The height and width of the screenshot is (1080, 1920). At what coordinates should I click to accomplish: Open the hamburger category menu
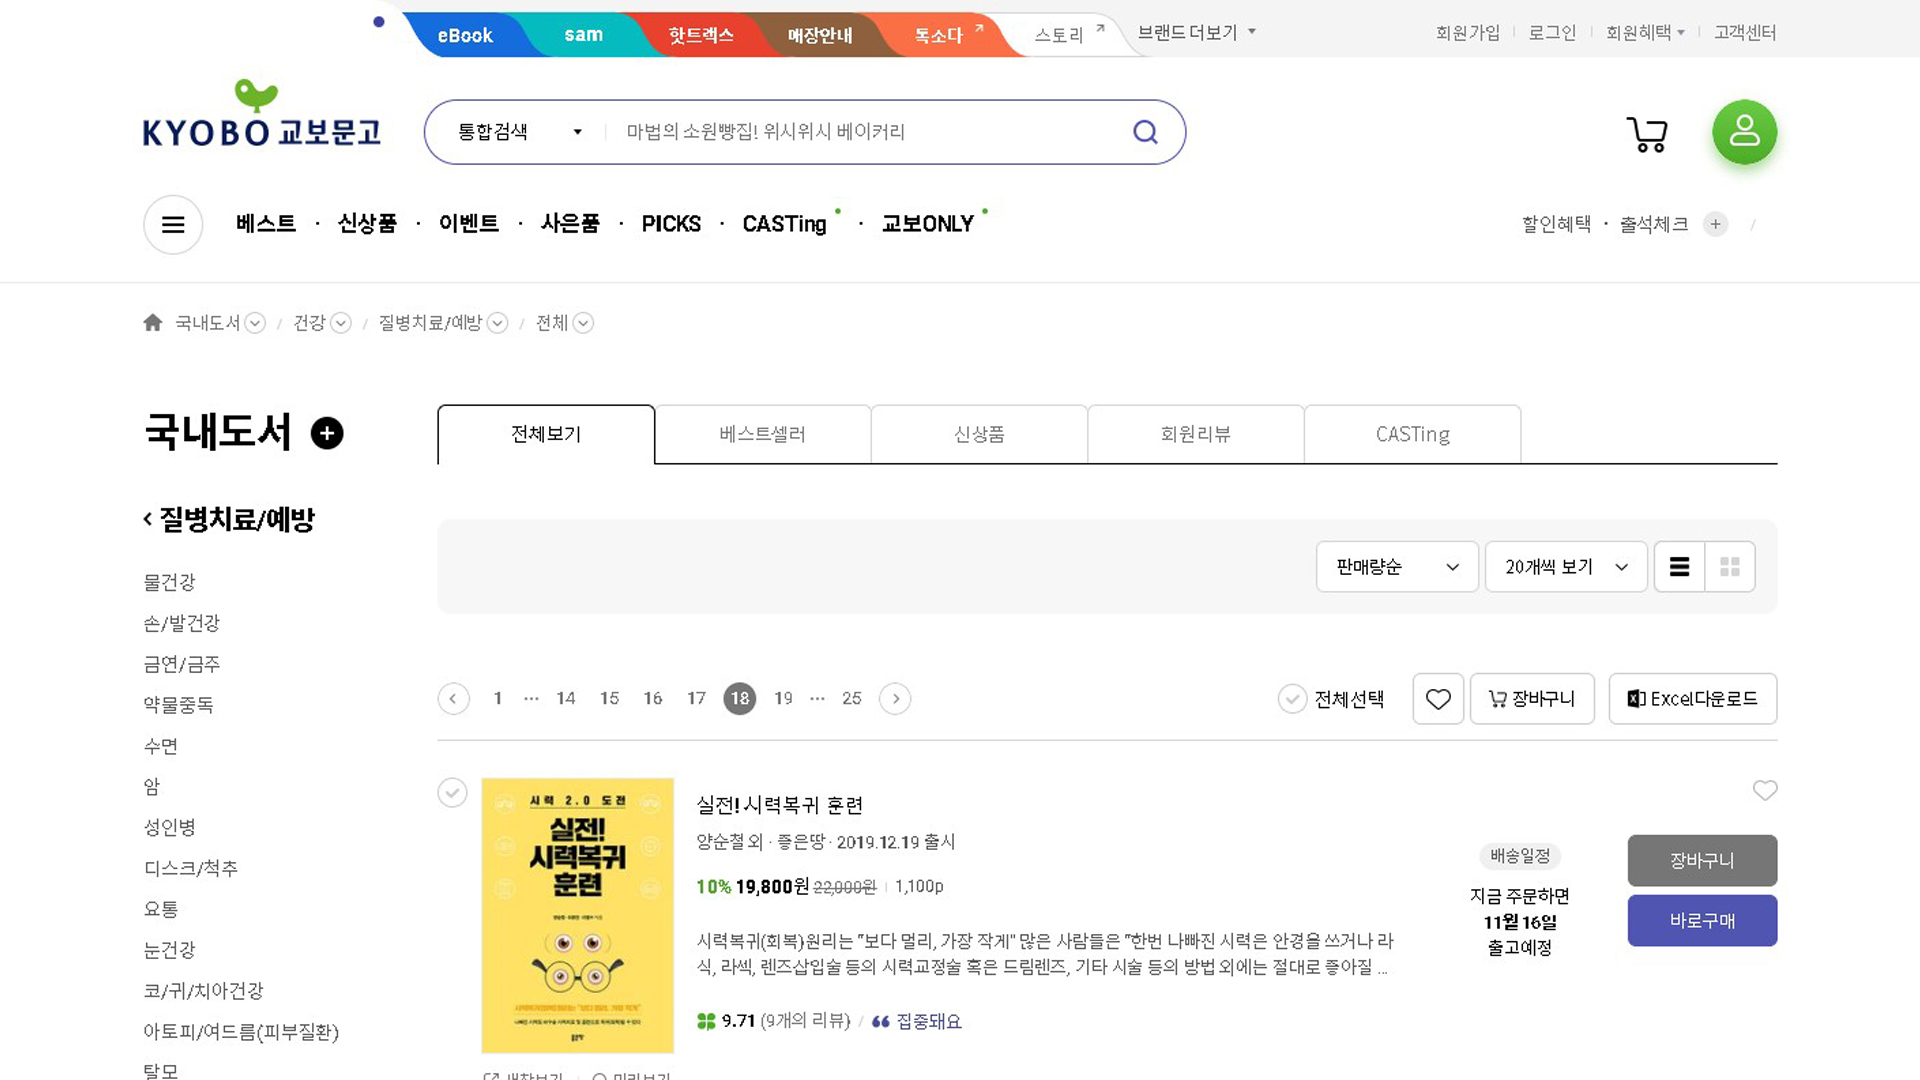tap(173, 224)
